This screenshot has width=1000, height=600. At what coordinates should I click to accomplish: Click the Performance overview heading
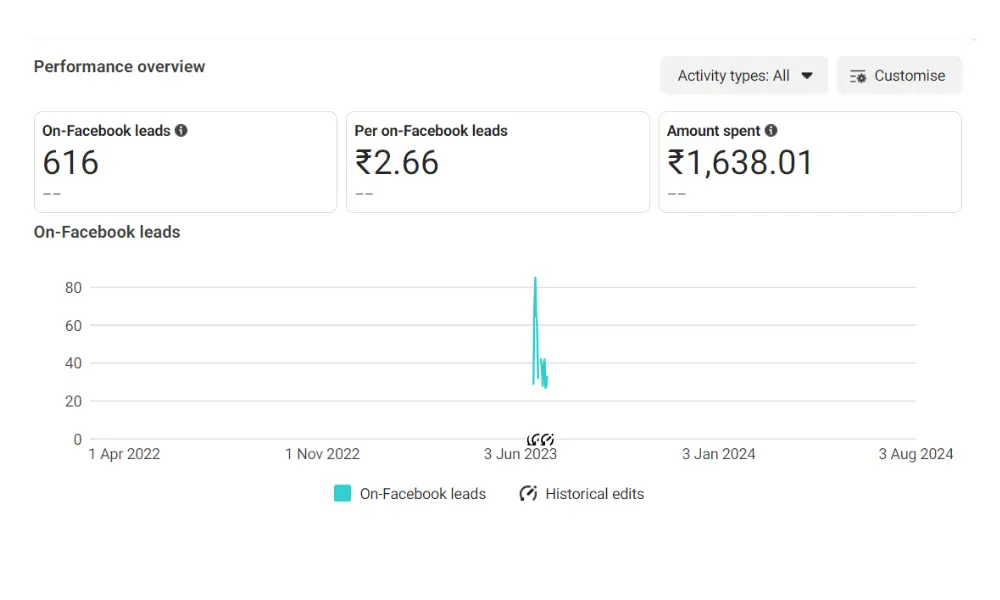pos(119,66)
